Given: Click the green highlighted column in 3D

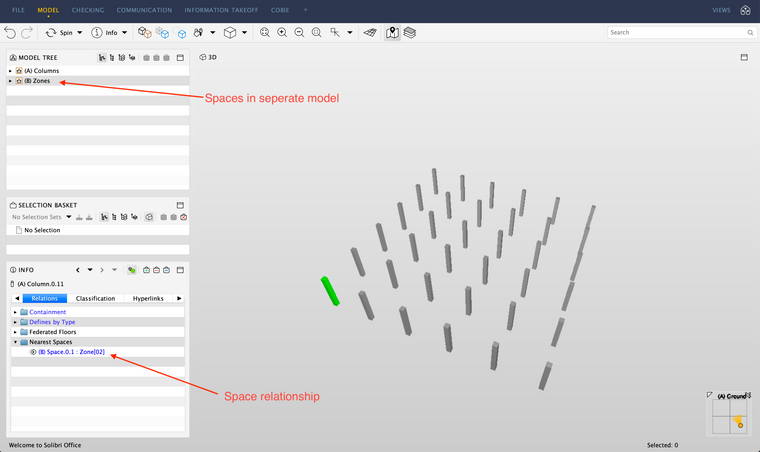Looking at the screenshot, I should tap(330, 291).
